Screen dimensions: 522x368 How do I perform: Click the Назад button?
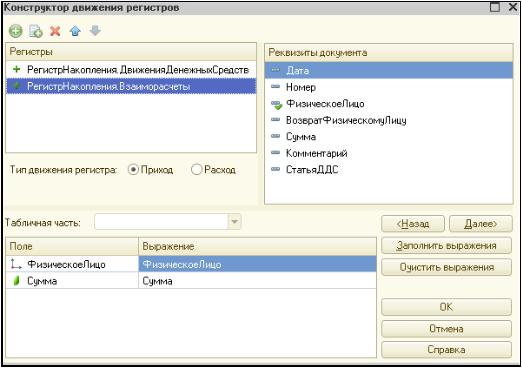pos(413,224)
